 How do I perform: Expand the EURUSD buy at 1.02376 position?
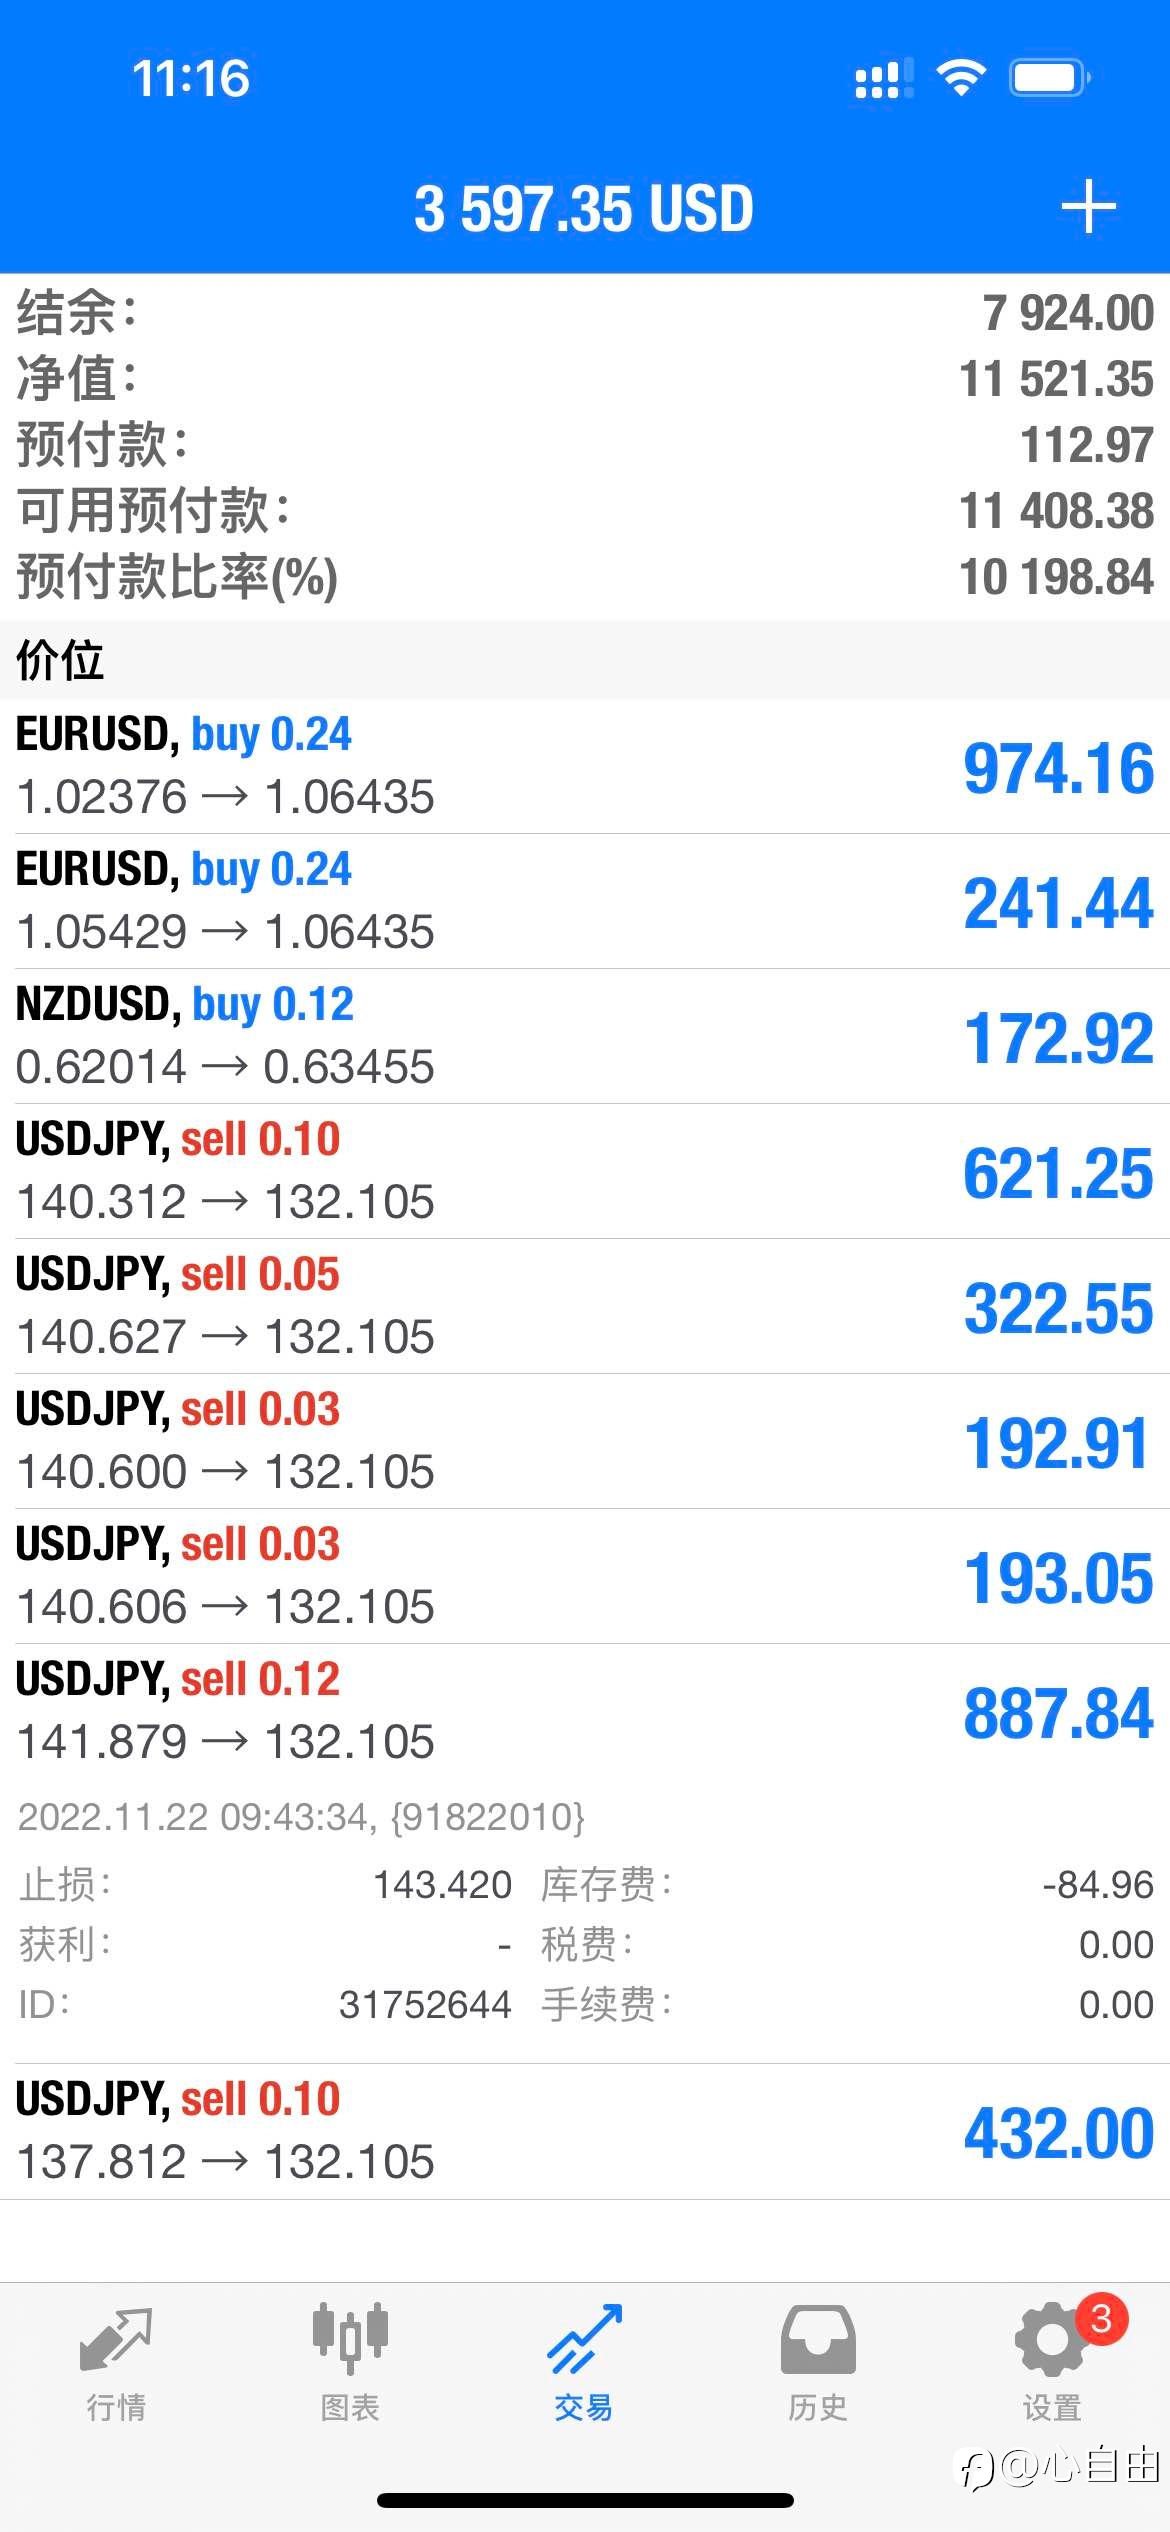(x=585, y=767)
